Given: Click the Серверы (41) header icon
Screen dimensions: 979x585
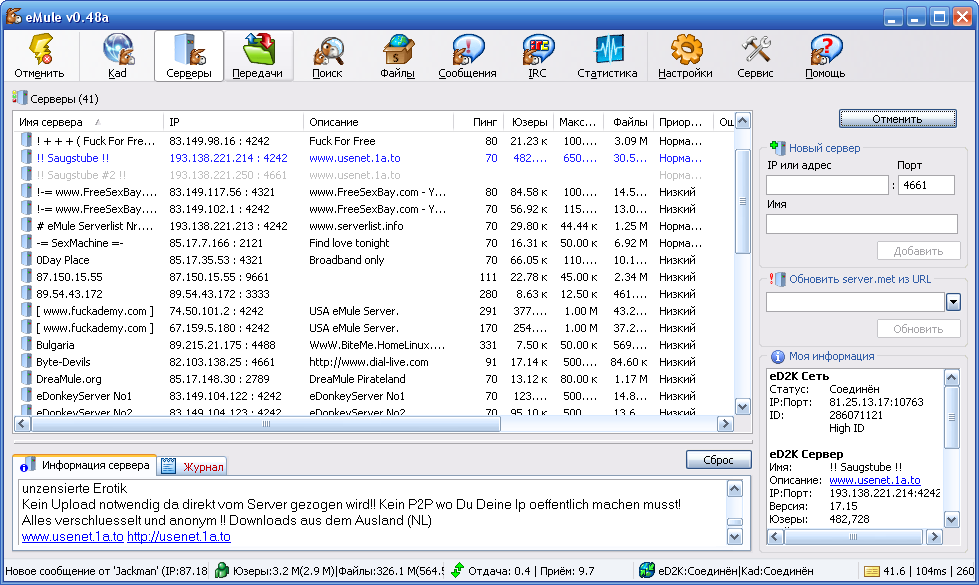Looking at the screenshot, I should [19, 98].
